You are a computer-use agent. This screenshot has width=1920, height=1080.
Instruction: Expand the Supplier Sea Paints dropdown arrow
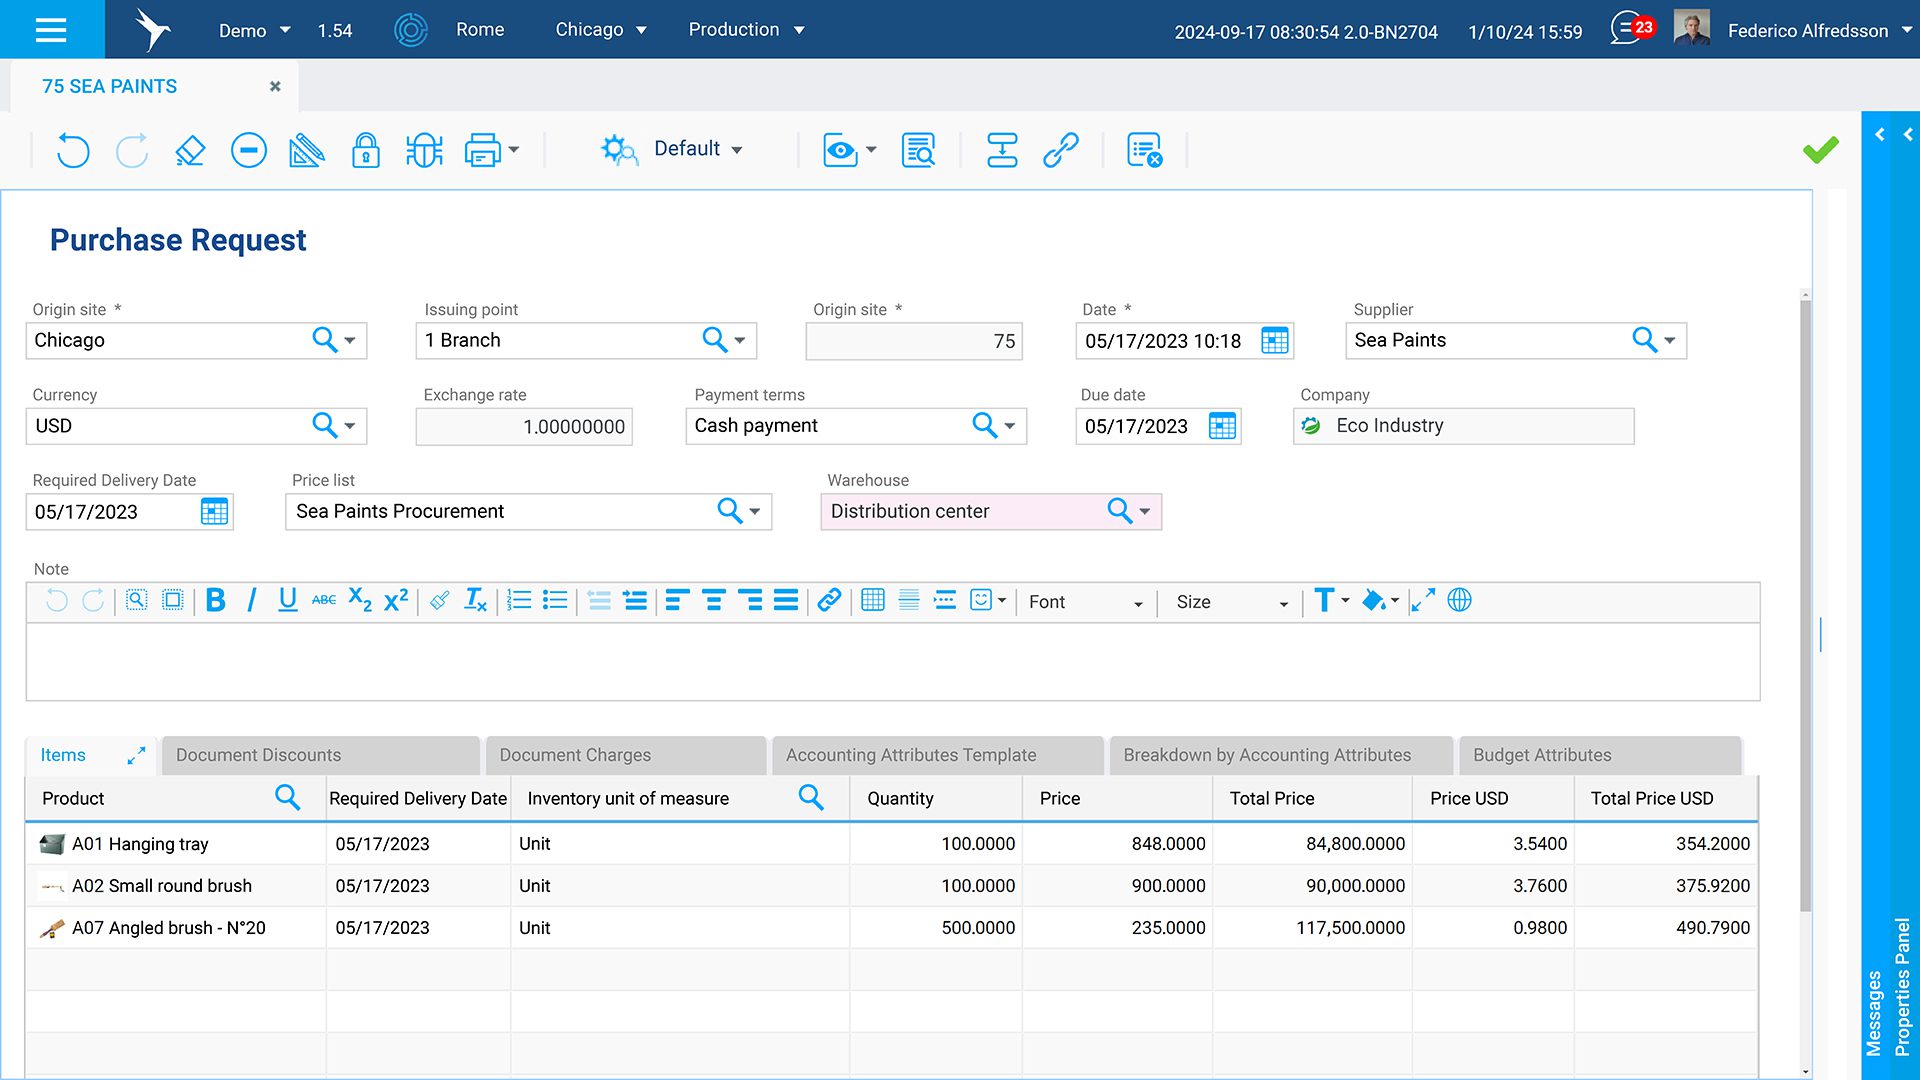1669,340
